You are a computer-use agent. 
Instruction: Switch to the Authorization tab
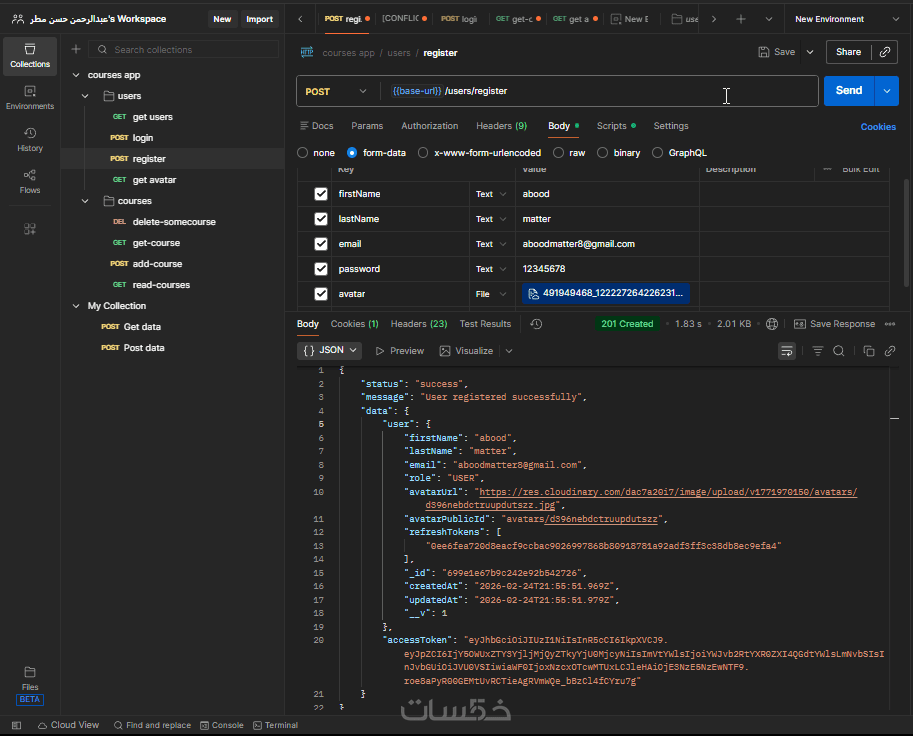click(x=429, y=126)
